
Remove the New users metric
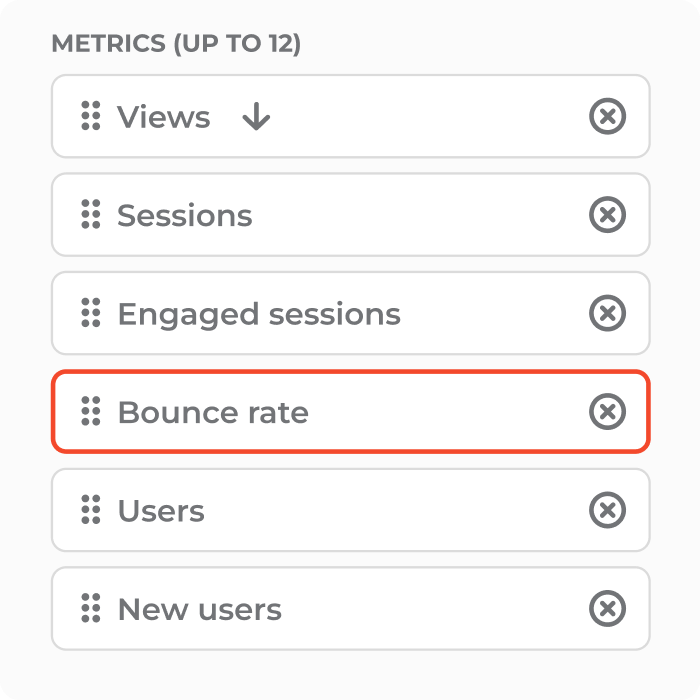[607, 608]
